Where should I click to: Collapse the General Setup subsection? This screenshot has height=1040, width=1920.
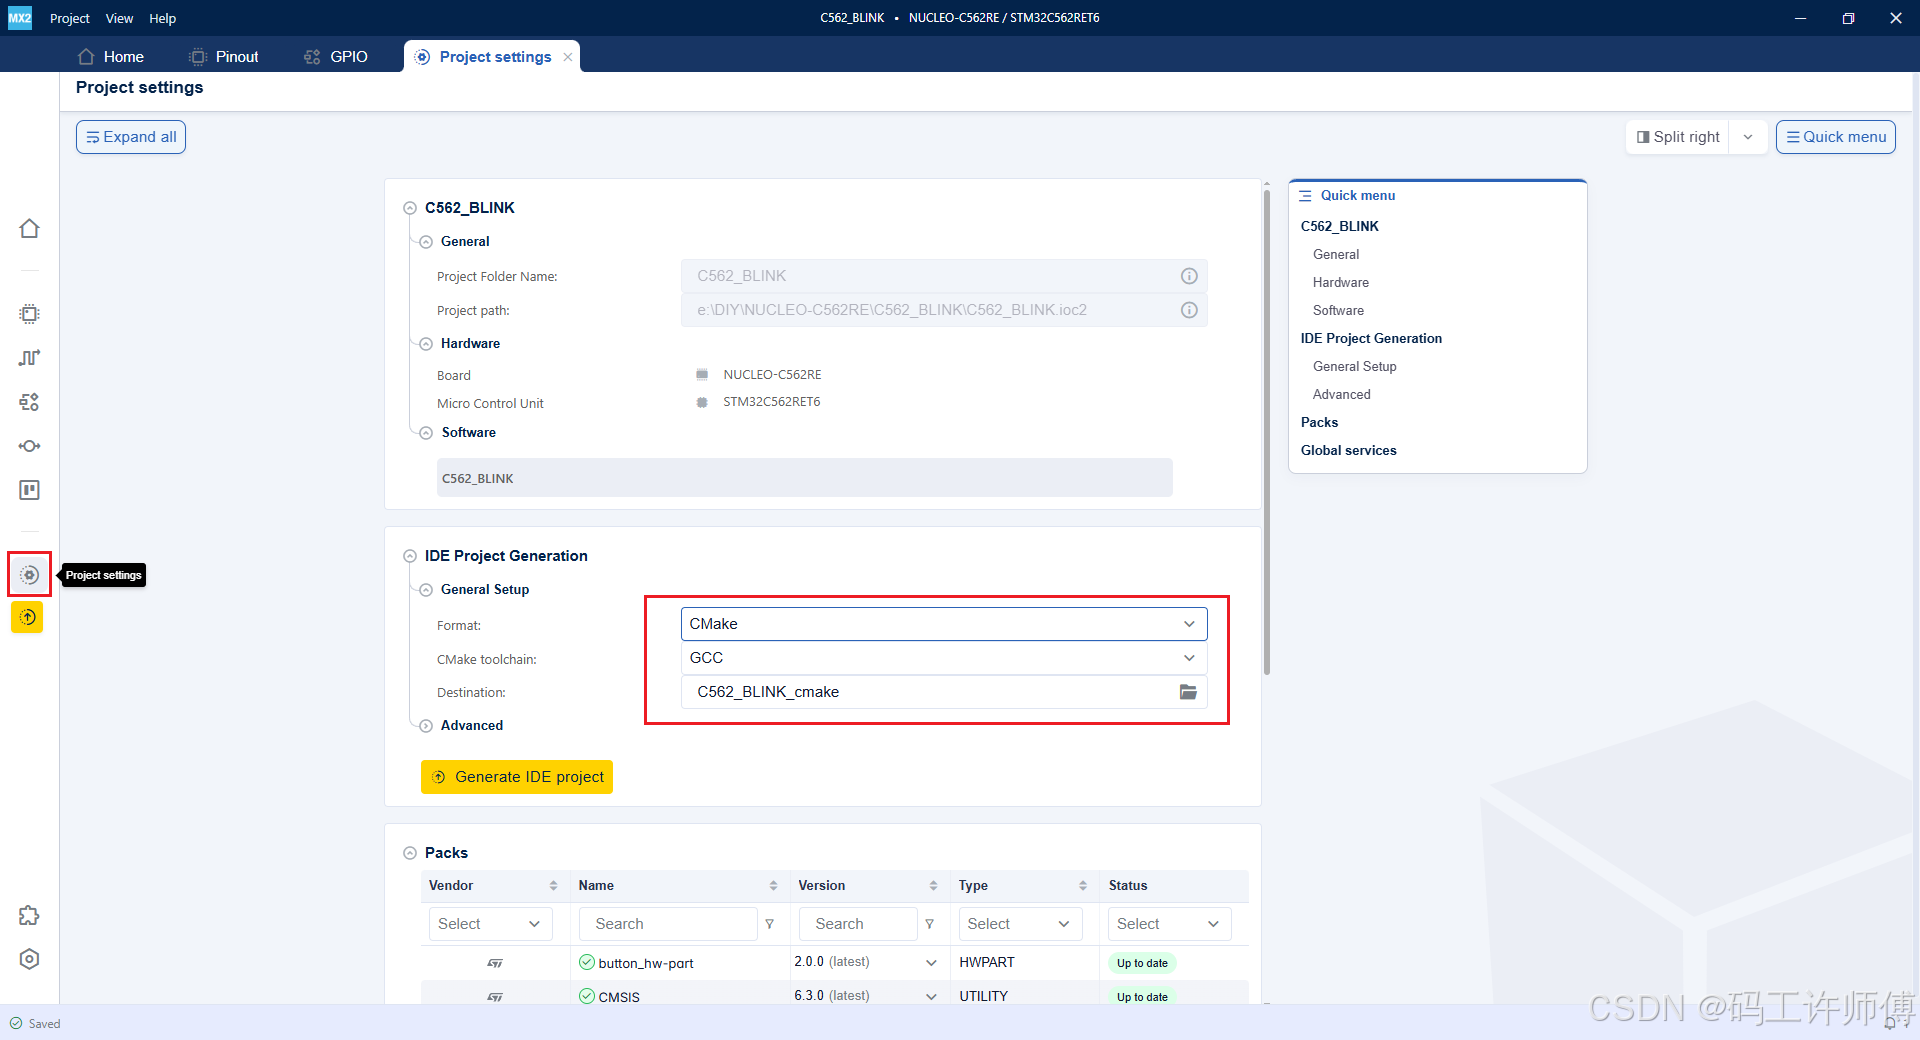click(426, 590)
